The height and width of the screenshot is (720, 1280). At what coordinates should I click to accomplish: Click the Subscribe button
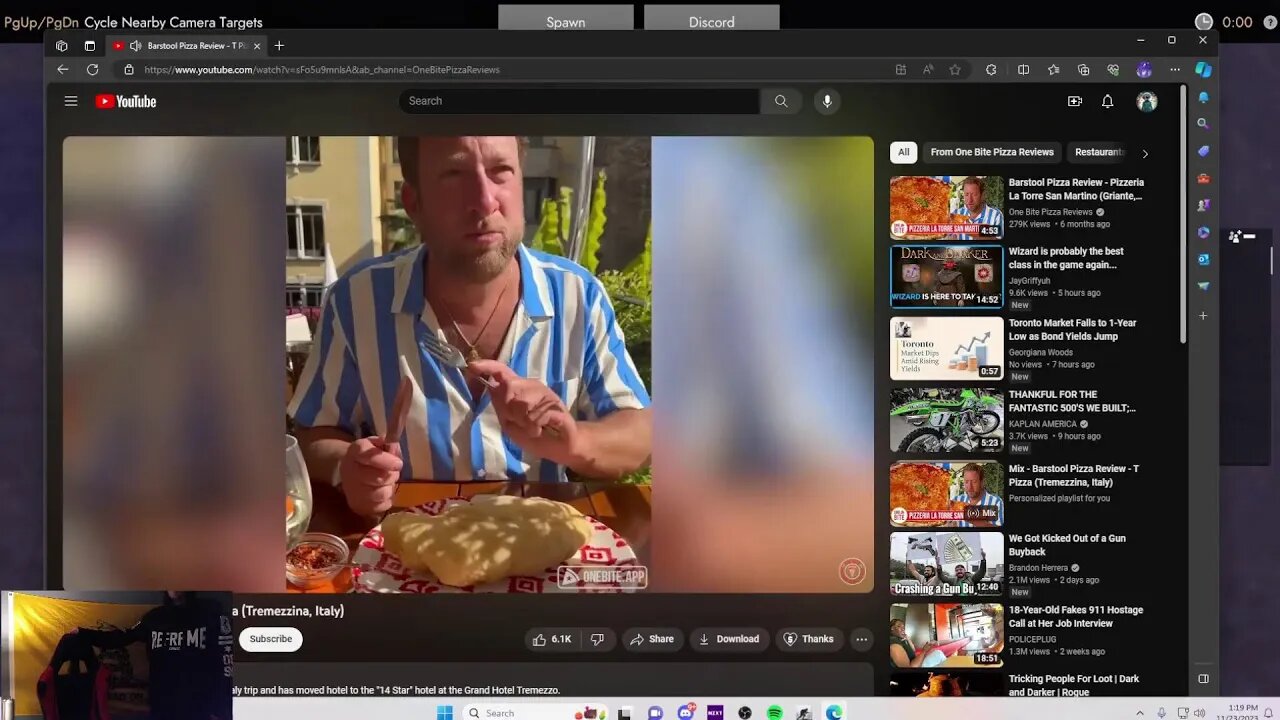coord(270,639)
